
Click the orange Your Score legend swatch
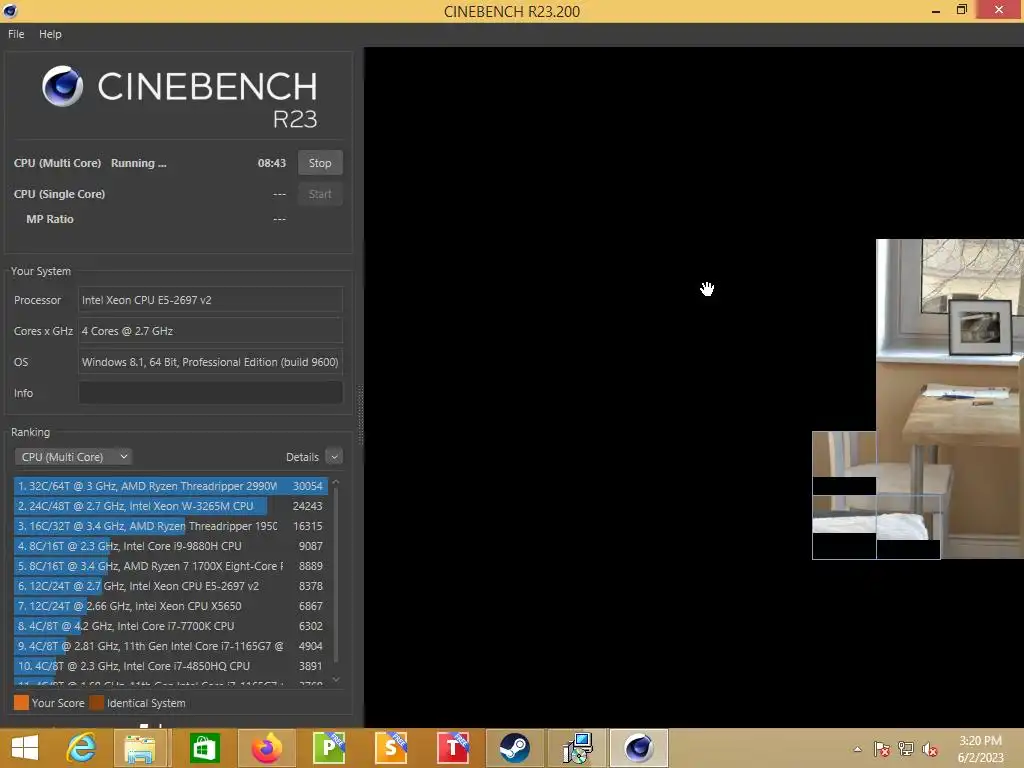[x=22, y=703]
